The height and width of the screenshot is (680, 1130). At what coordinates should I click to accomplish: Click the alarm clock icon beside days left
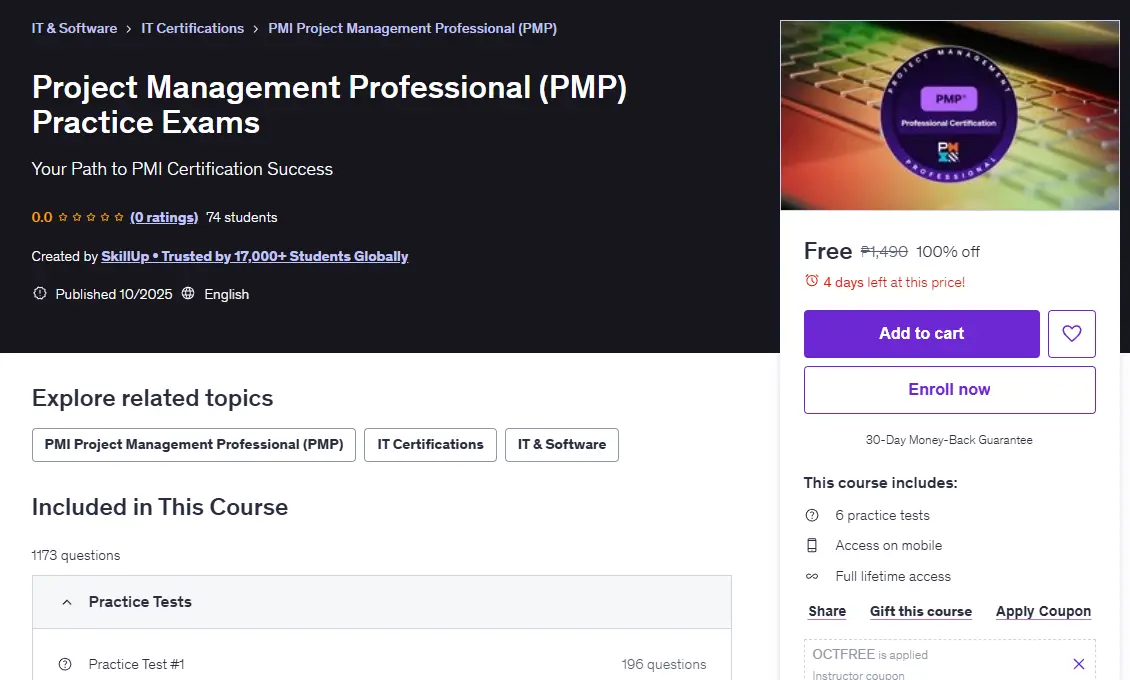click(x=811, y=281)
